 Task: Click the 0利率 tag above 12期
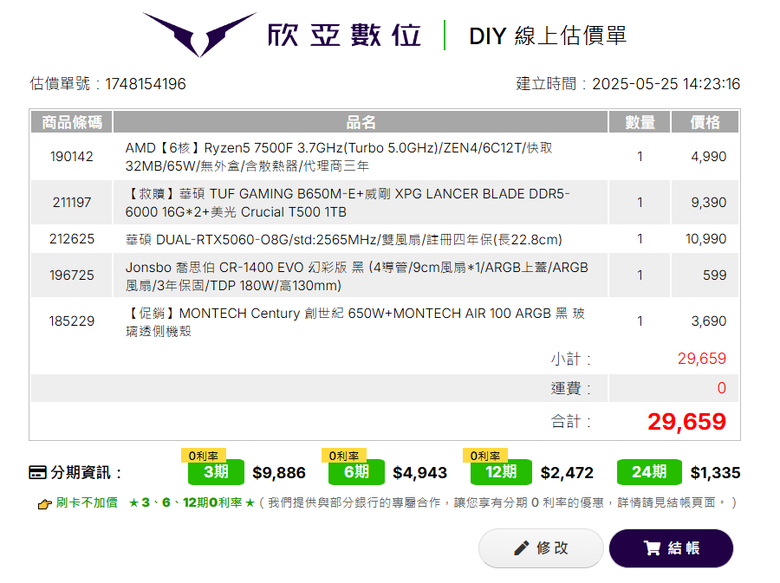(x=485, y=455)
